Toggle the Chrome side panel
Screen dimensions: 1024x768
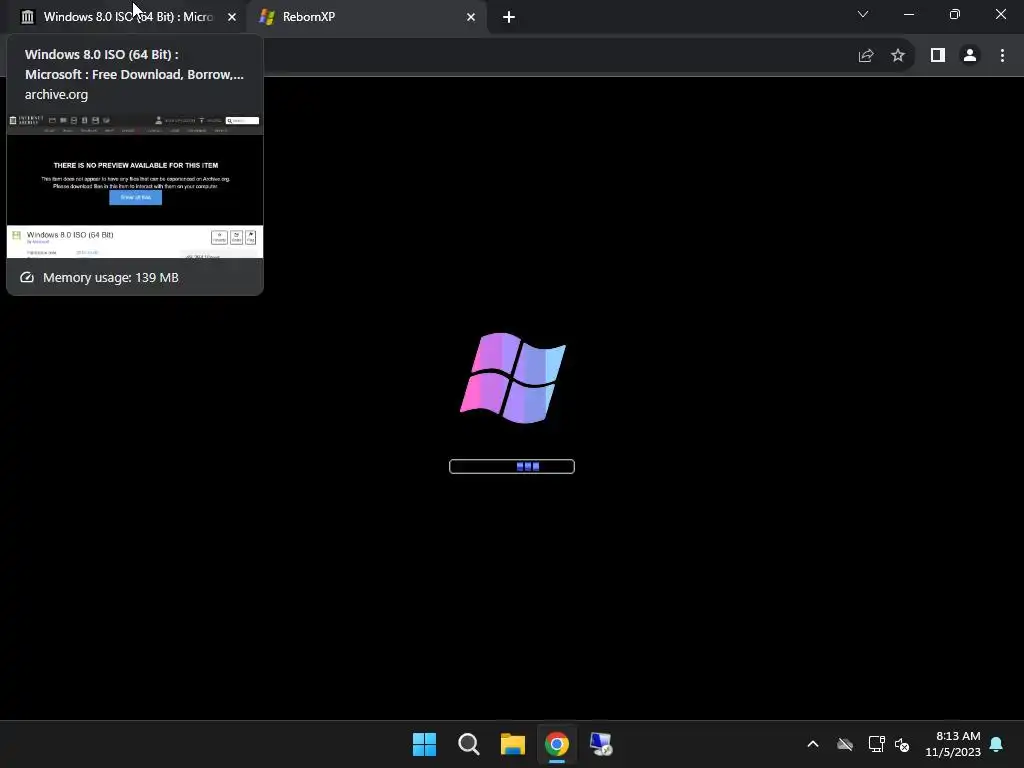click(x=938, y=56)
